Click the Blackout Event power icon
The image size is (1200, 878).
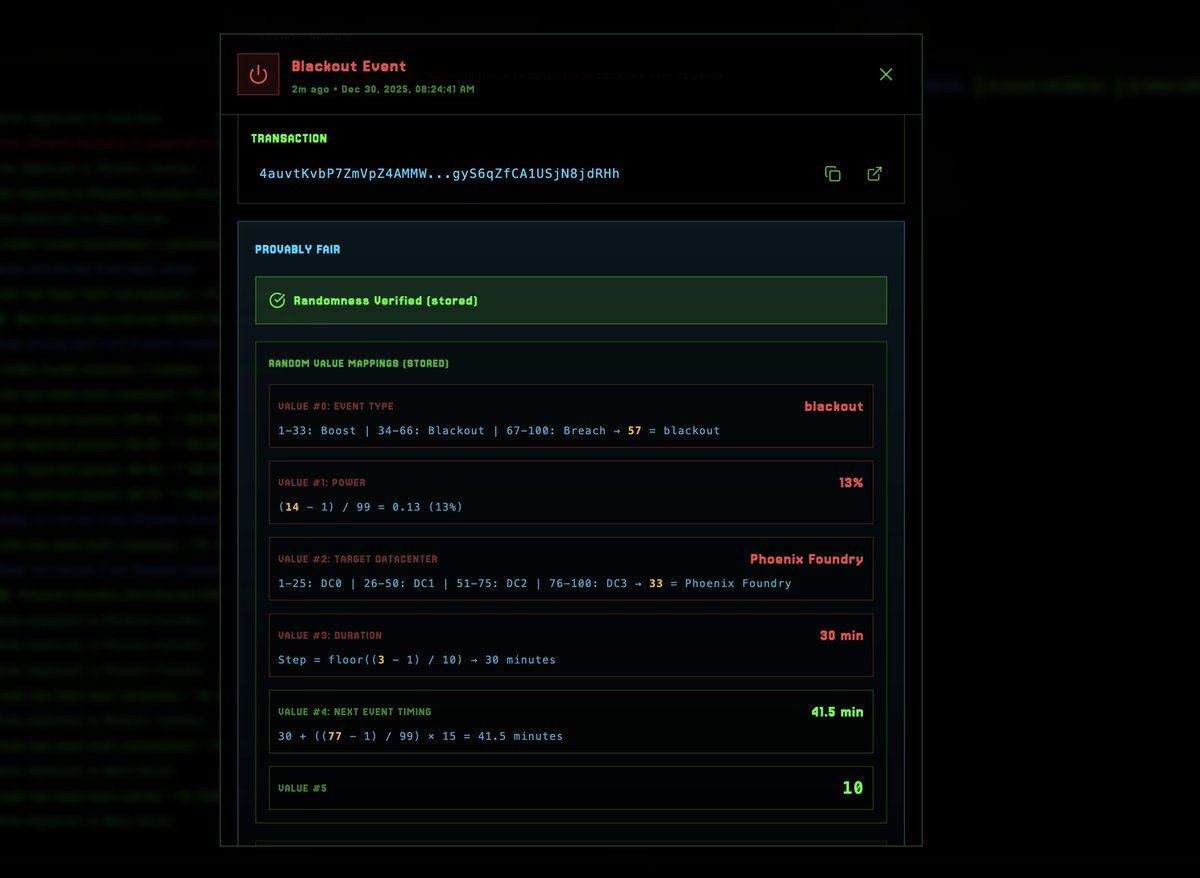258,74
